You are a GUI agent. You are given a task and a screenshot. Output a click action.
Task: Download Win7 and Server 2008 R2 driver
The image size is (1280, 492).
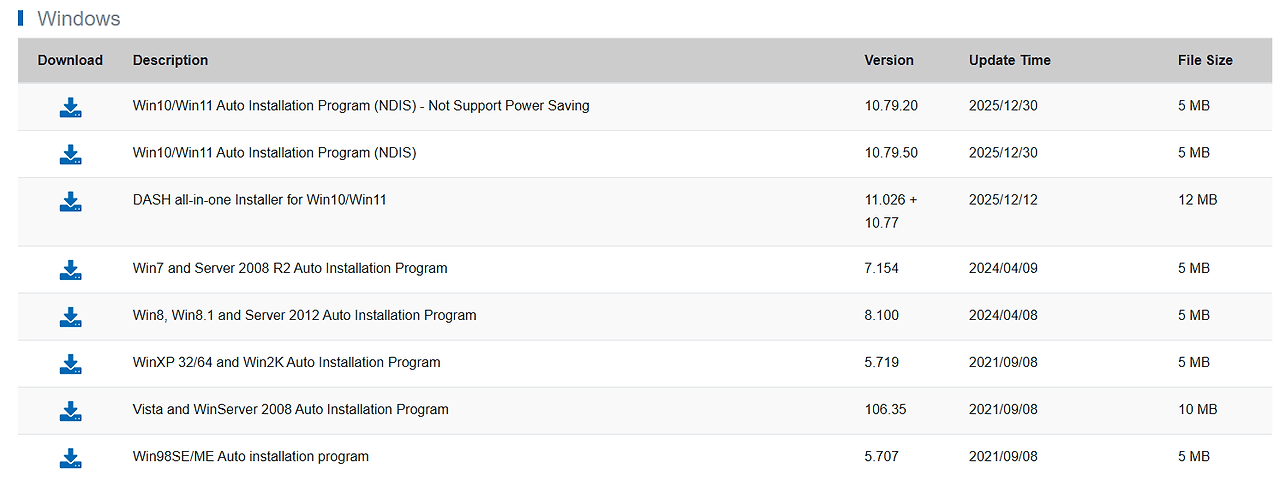coord(70,269)
